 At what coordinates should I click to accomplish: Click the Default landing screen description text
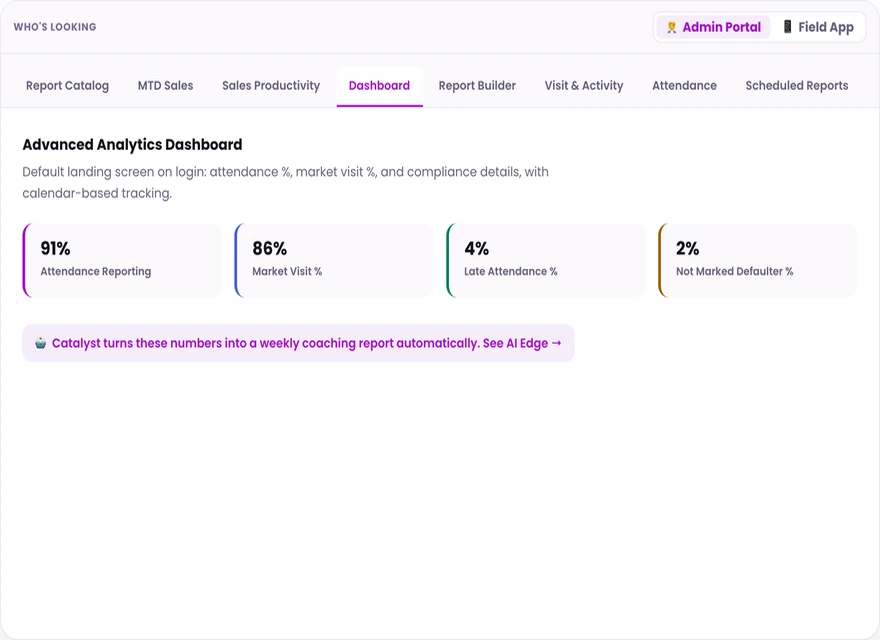tap(285, 182)
